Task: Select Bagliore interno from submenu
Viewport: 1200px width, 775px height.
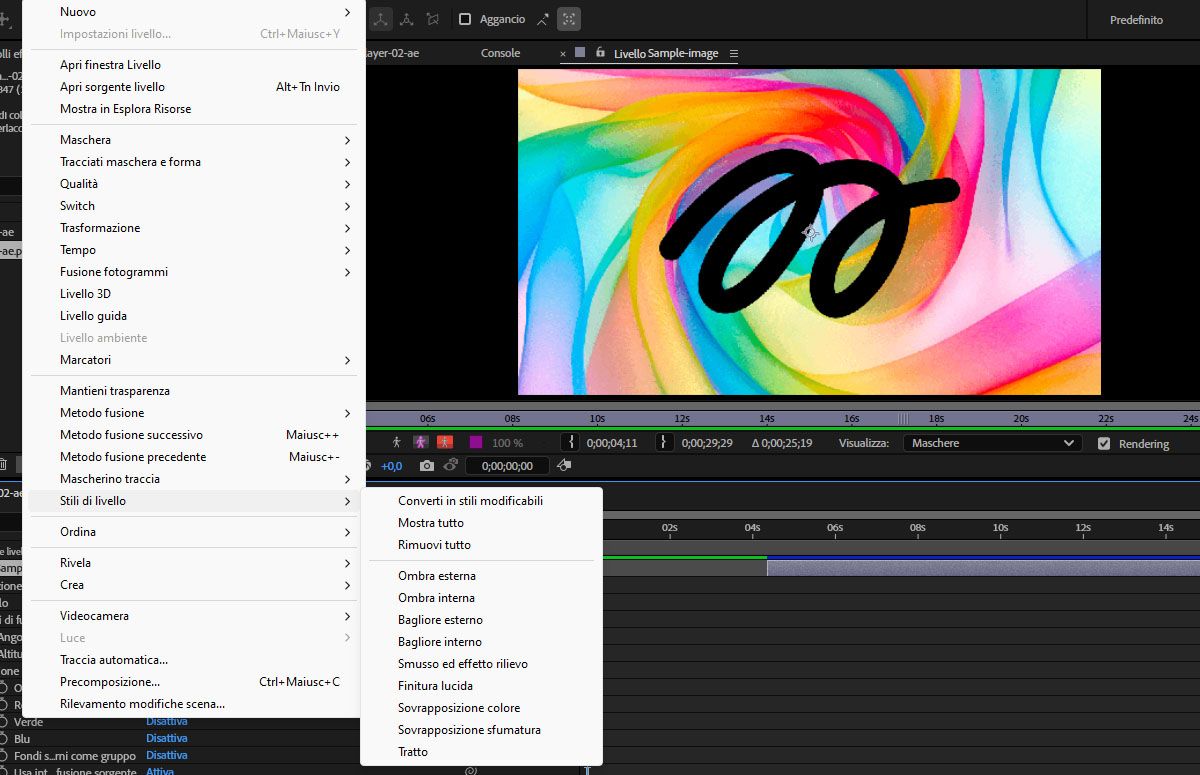Action: pos(440,642)
